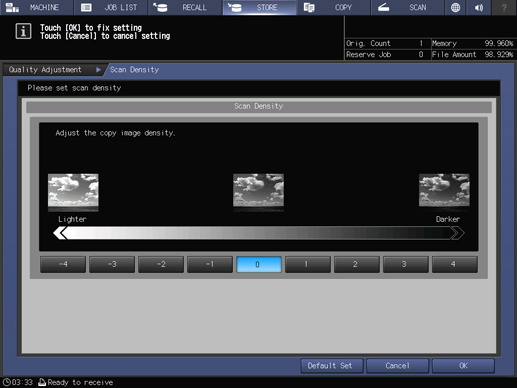
Task: Click 'Adjust the copy image density.' text
Action: 115,133
